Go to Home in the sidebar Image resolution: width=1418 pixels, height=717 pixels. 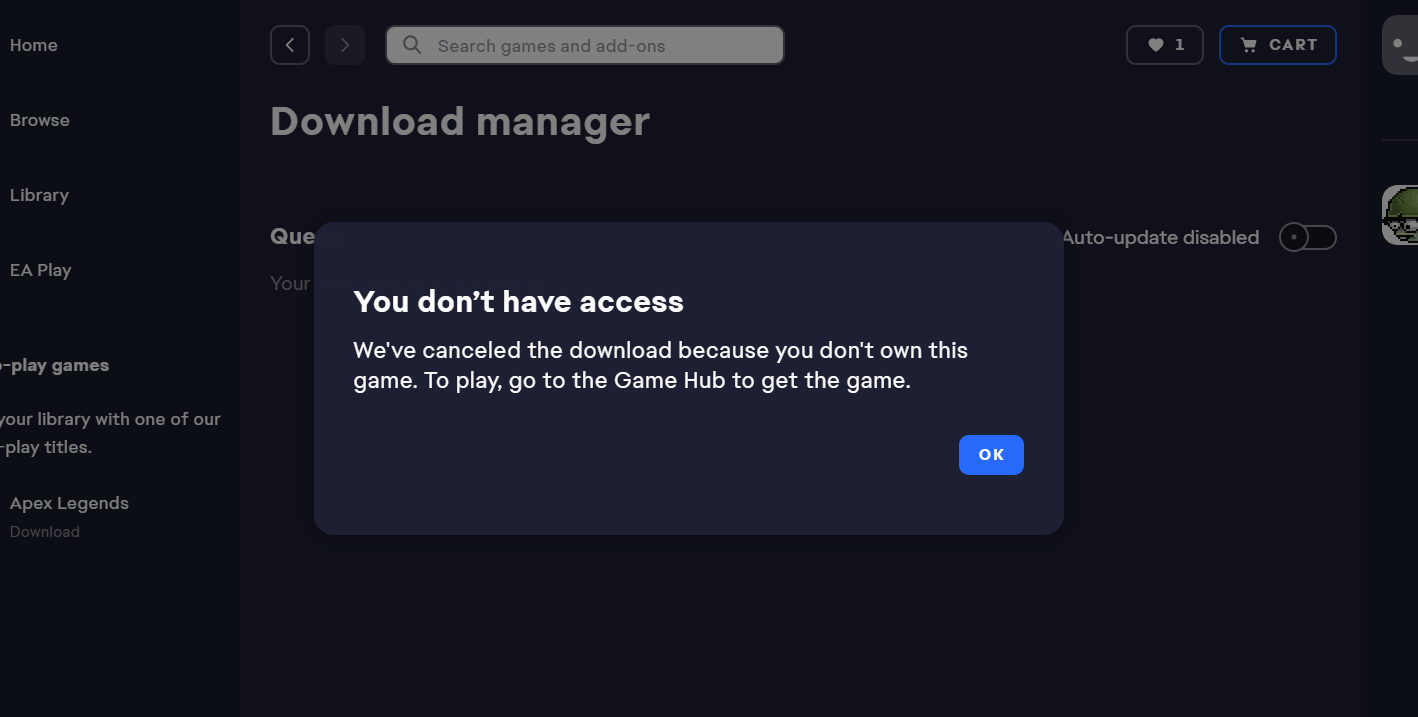tap(34, 45)
